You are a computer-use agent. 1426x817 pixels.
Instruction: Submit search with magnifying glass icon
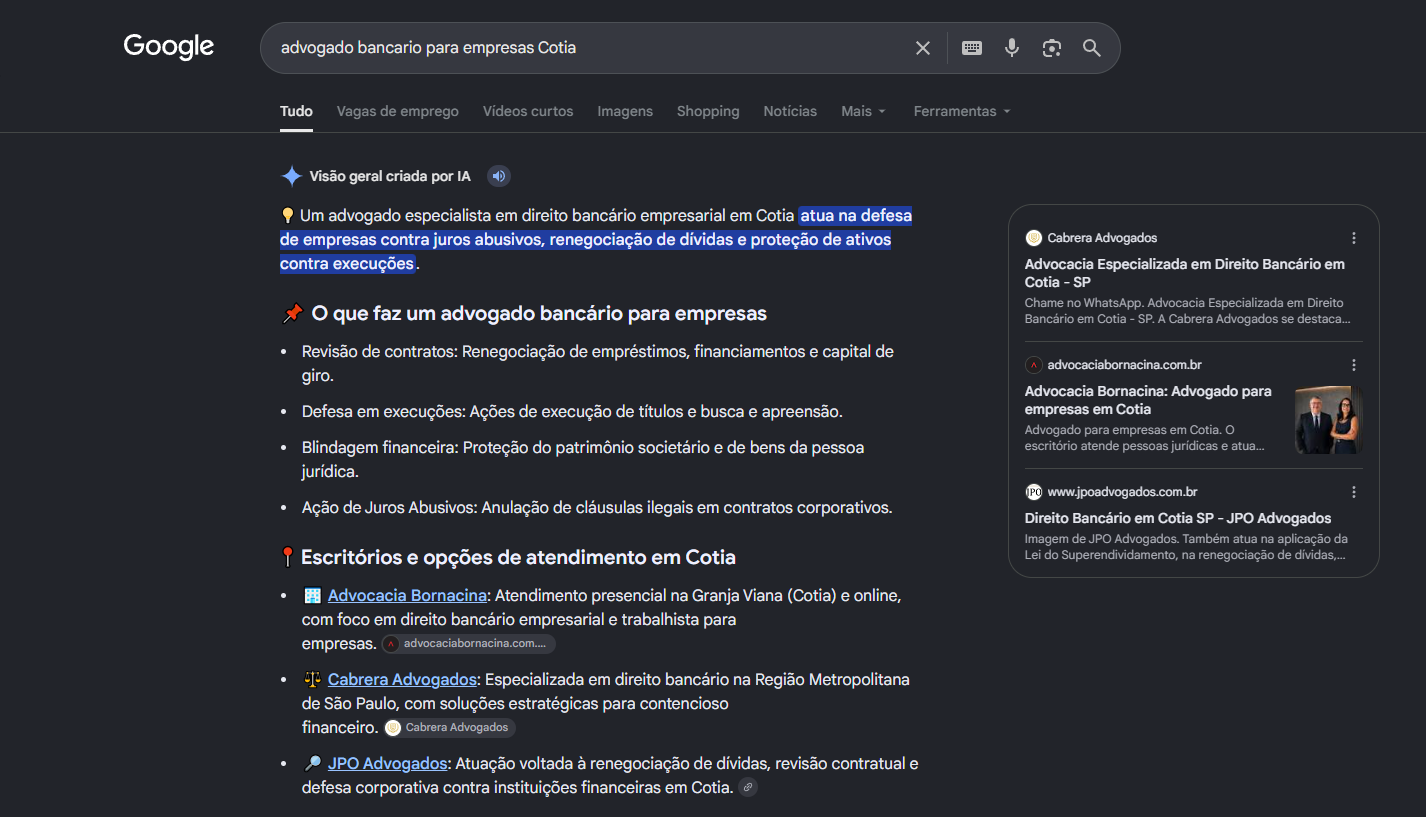point(1092,48)
